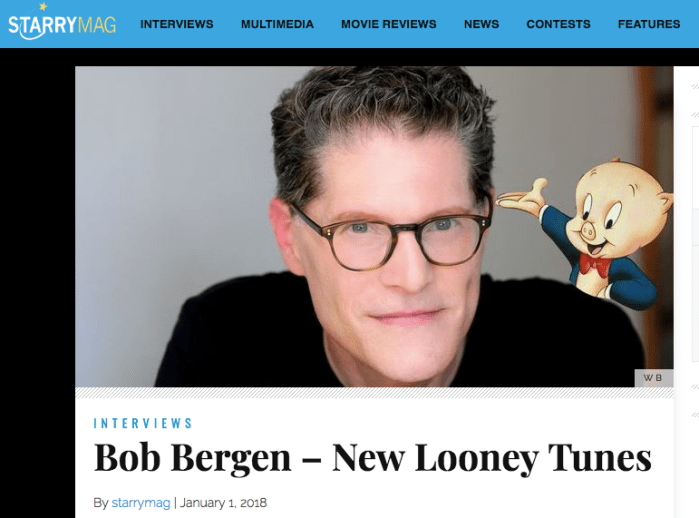Open the blue INTERVIEWS category link above the headline

[143, 423]
